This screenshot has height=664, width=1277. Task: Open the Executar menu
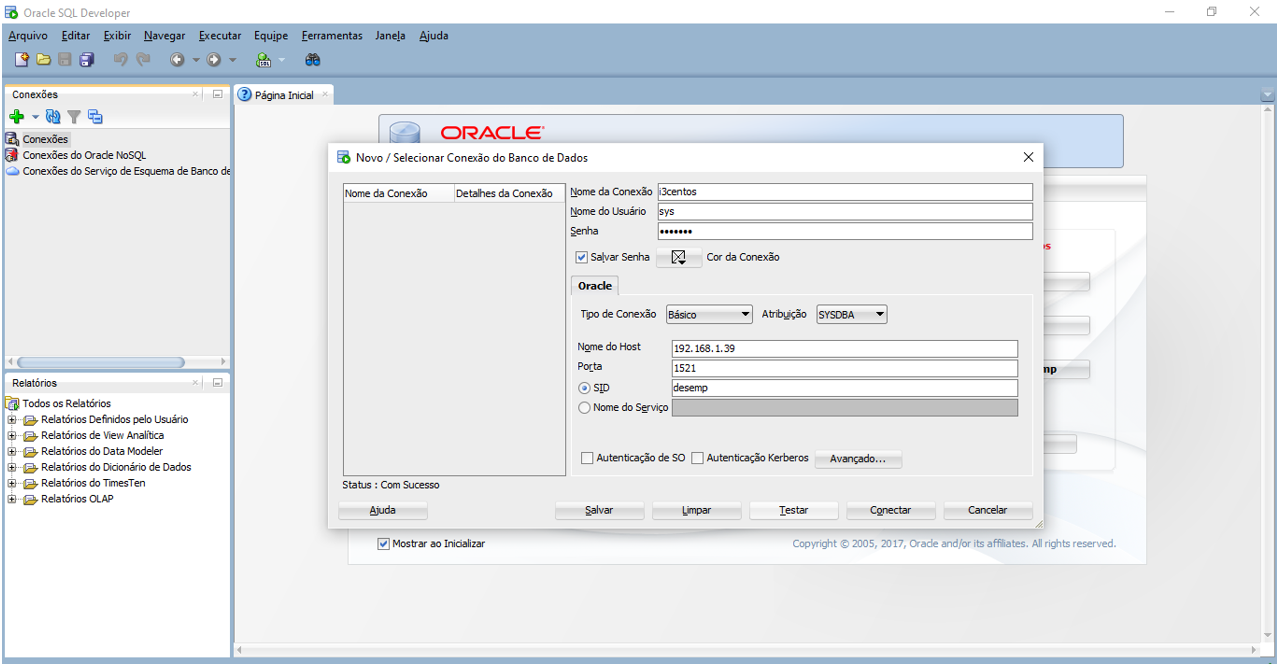(220, 36)
